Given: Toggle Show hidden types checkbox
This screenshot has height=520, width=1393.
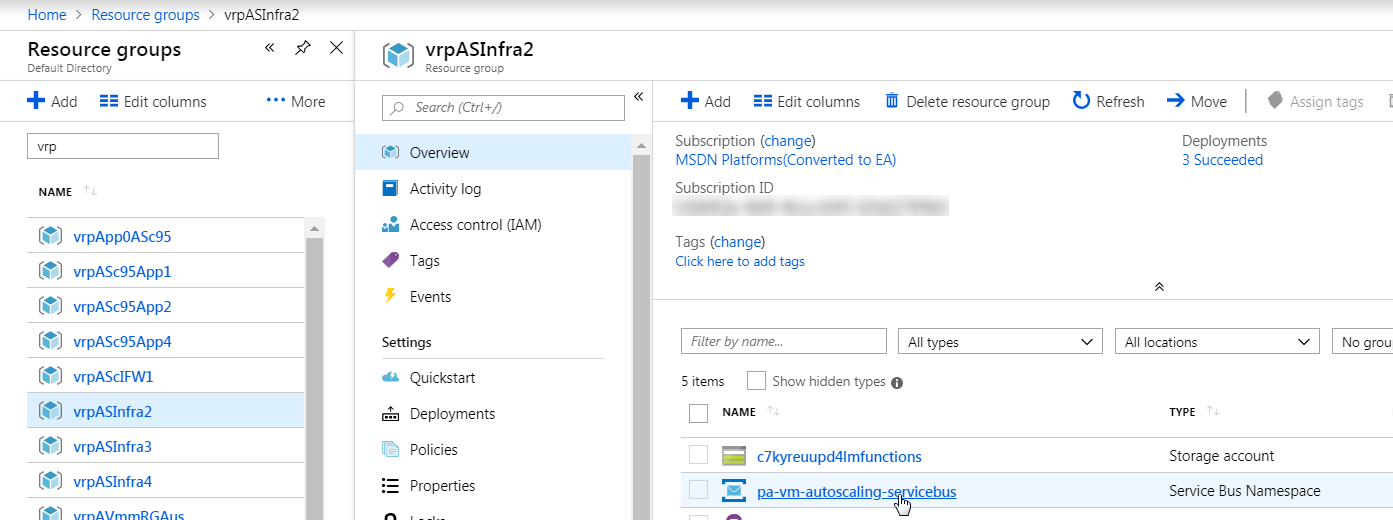Looking at the screenshot, I should (756, 381).
